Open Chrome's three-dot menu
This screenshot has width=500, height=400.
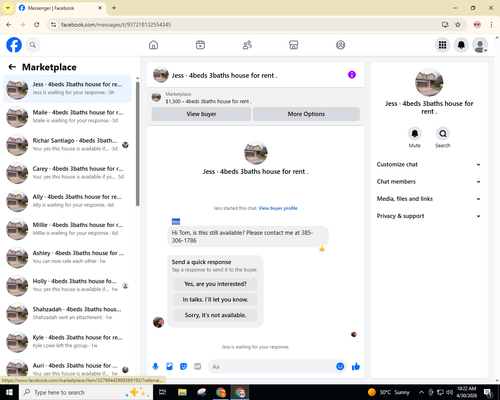coord(491,25)
